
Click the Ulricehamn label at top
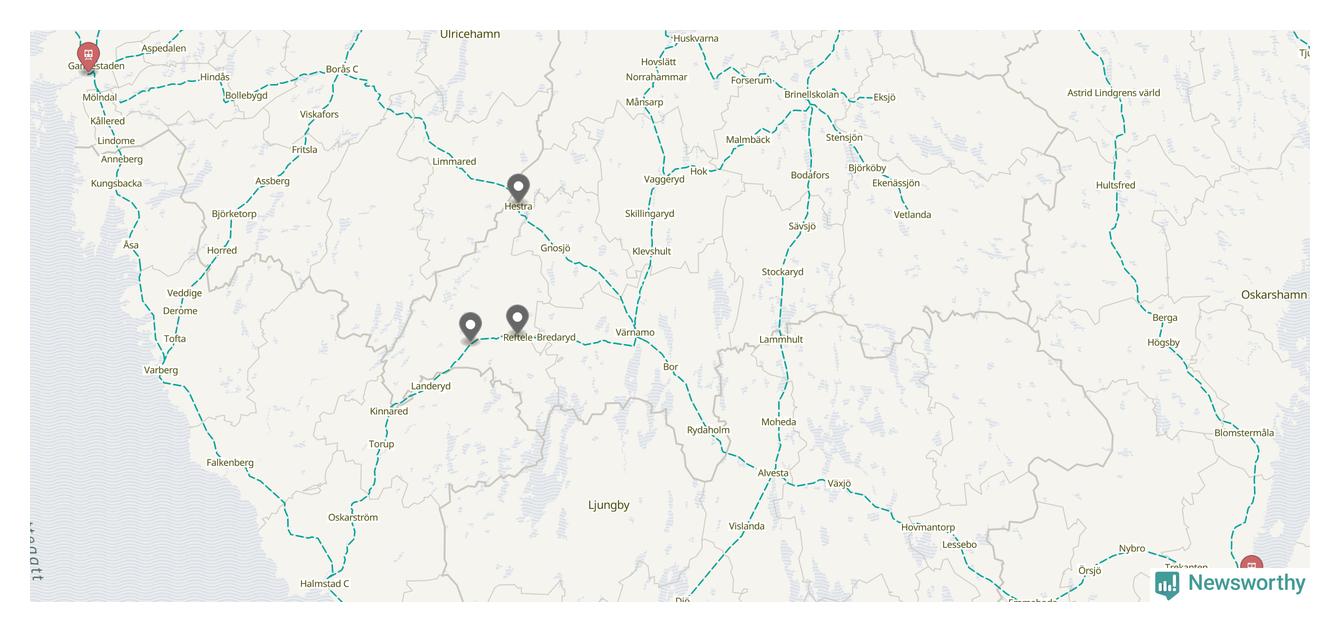pyautogui.click(x=470, y=34)
